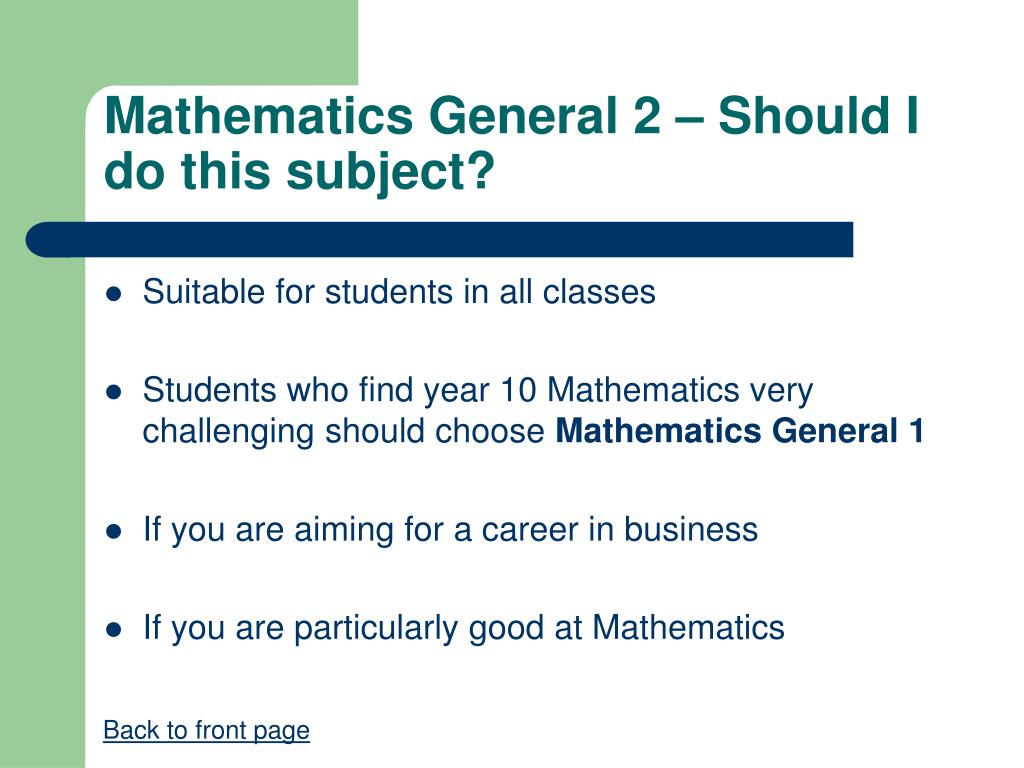The height and width of the screenshot is (768, 1024).
Task: Click the bold 'Mathematics General 1' text
Action: click(739, 431)
